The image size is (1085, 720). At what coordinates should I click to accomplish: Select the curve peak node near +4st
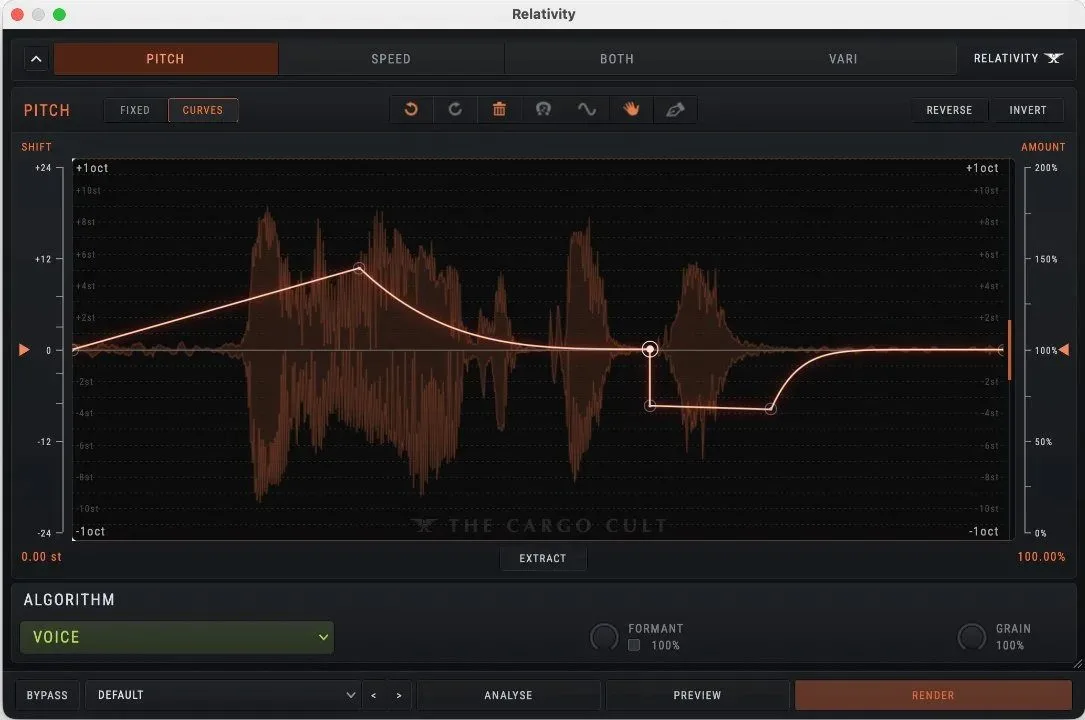pos(358,268)
